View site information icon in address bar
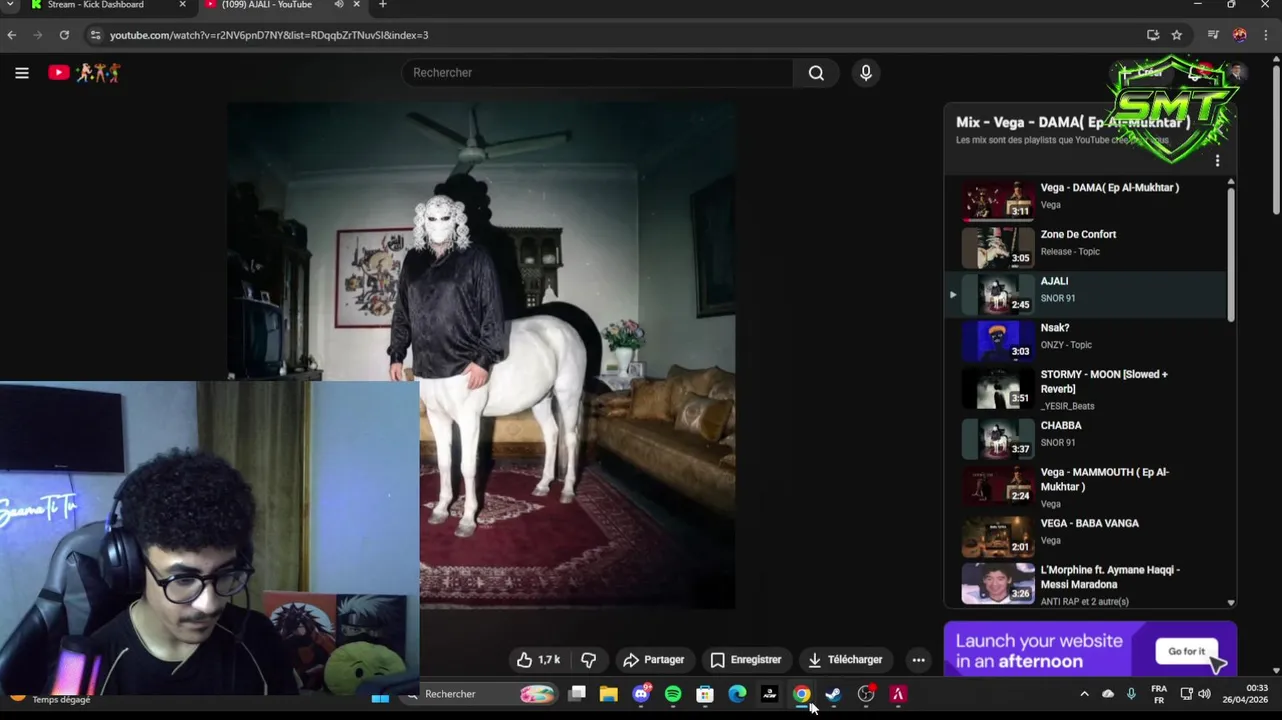 [95, 35]
